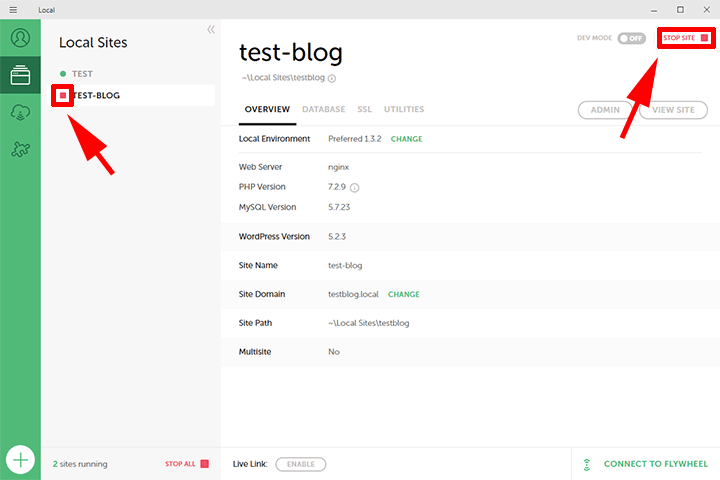Screen dimensions: 720x480
Task: Switch to the SSL tab
Action: pos(365,109)
